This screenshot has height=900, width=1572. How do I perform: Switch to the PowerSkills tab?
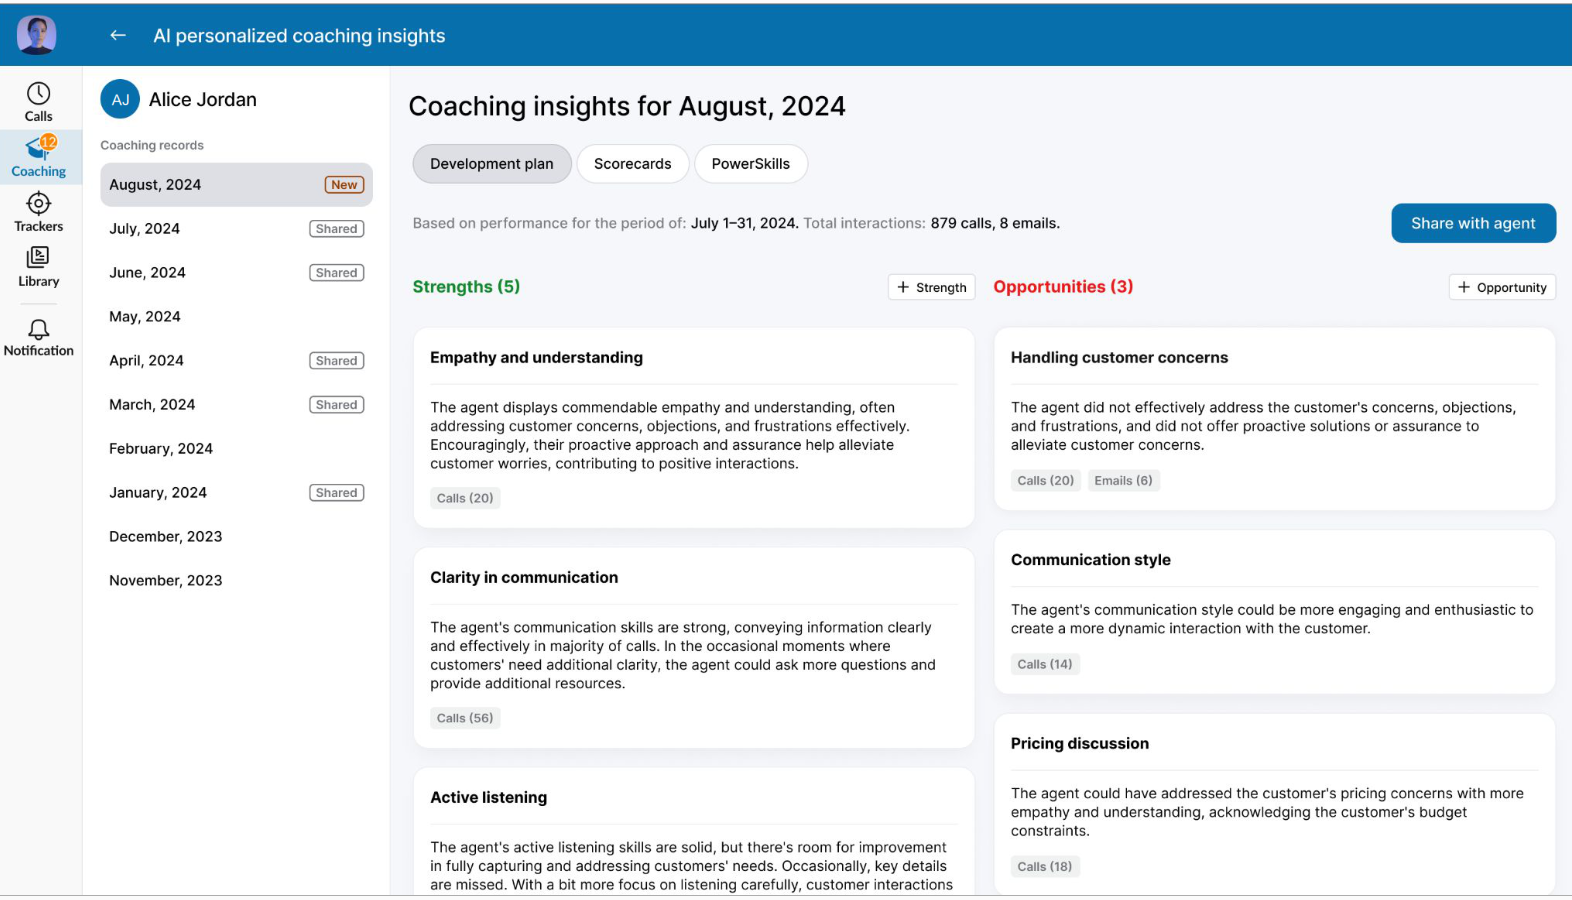[x=750, y=164]
